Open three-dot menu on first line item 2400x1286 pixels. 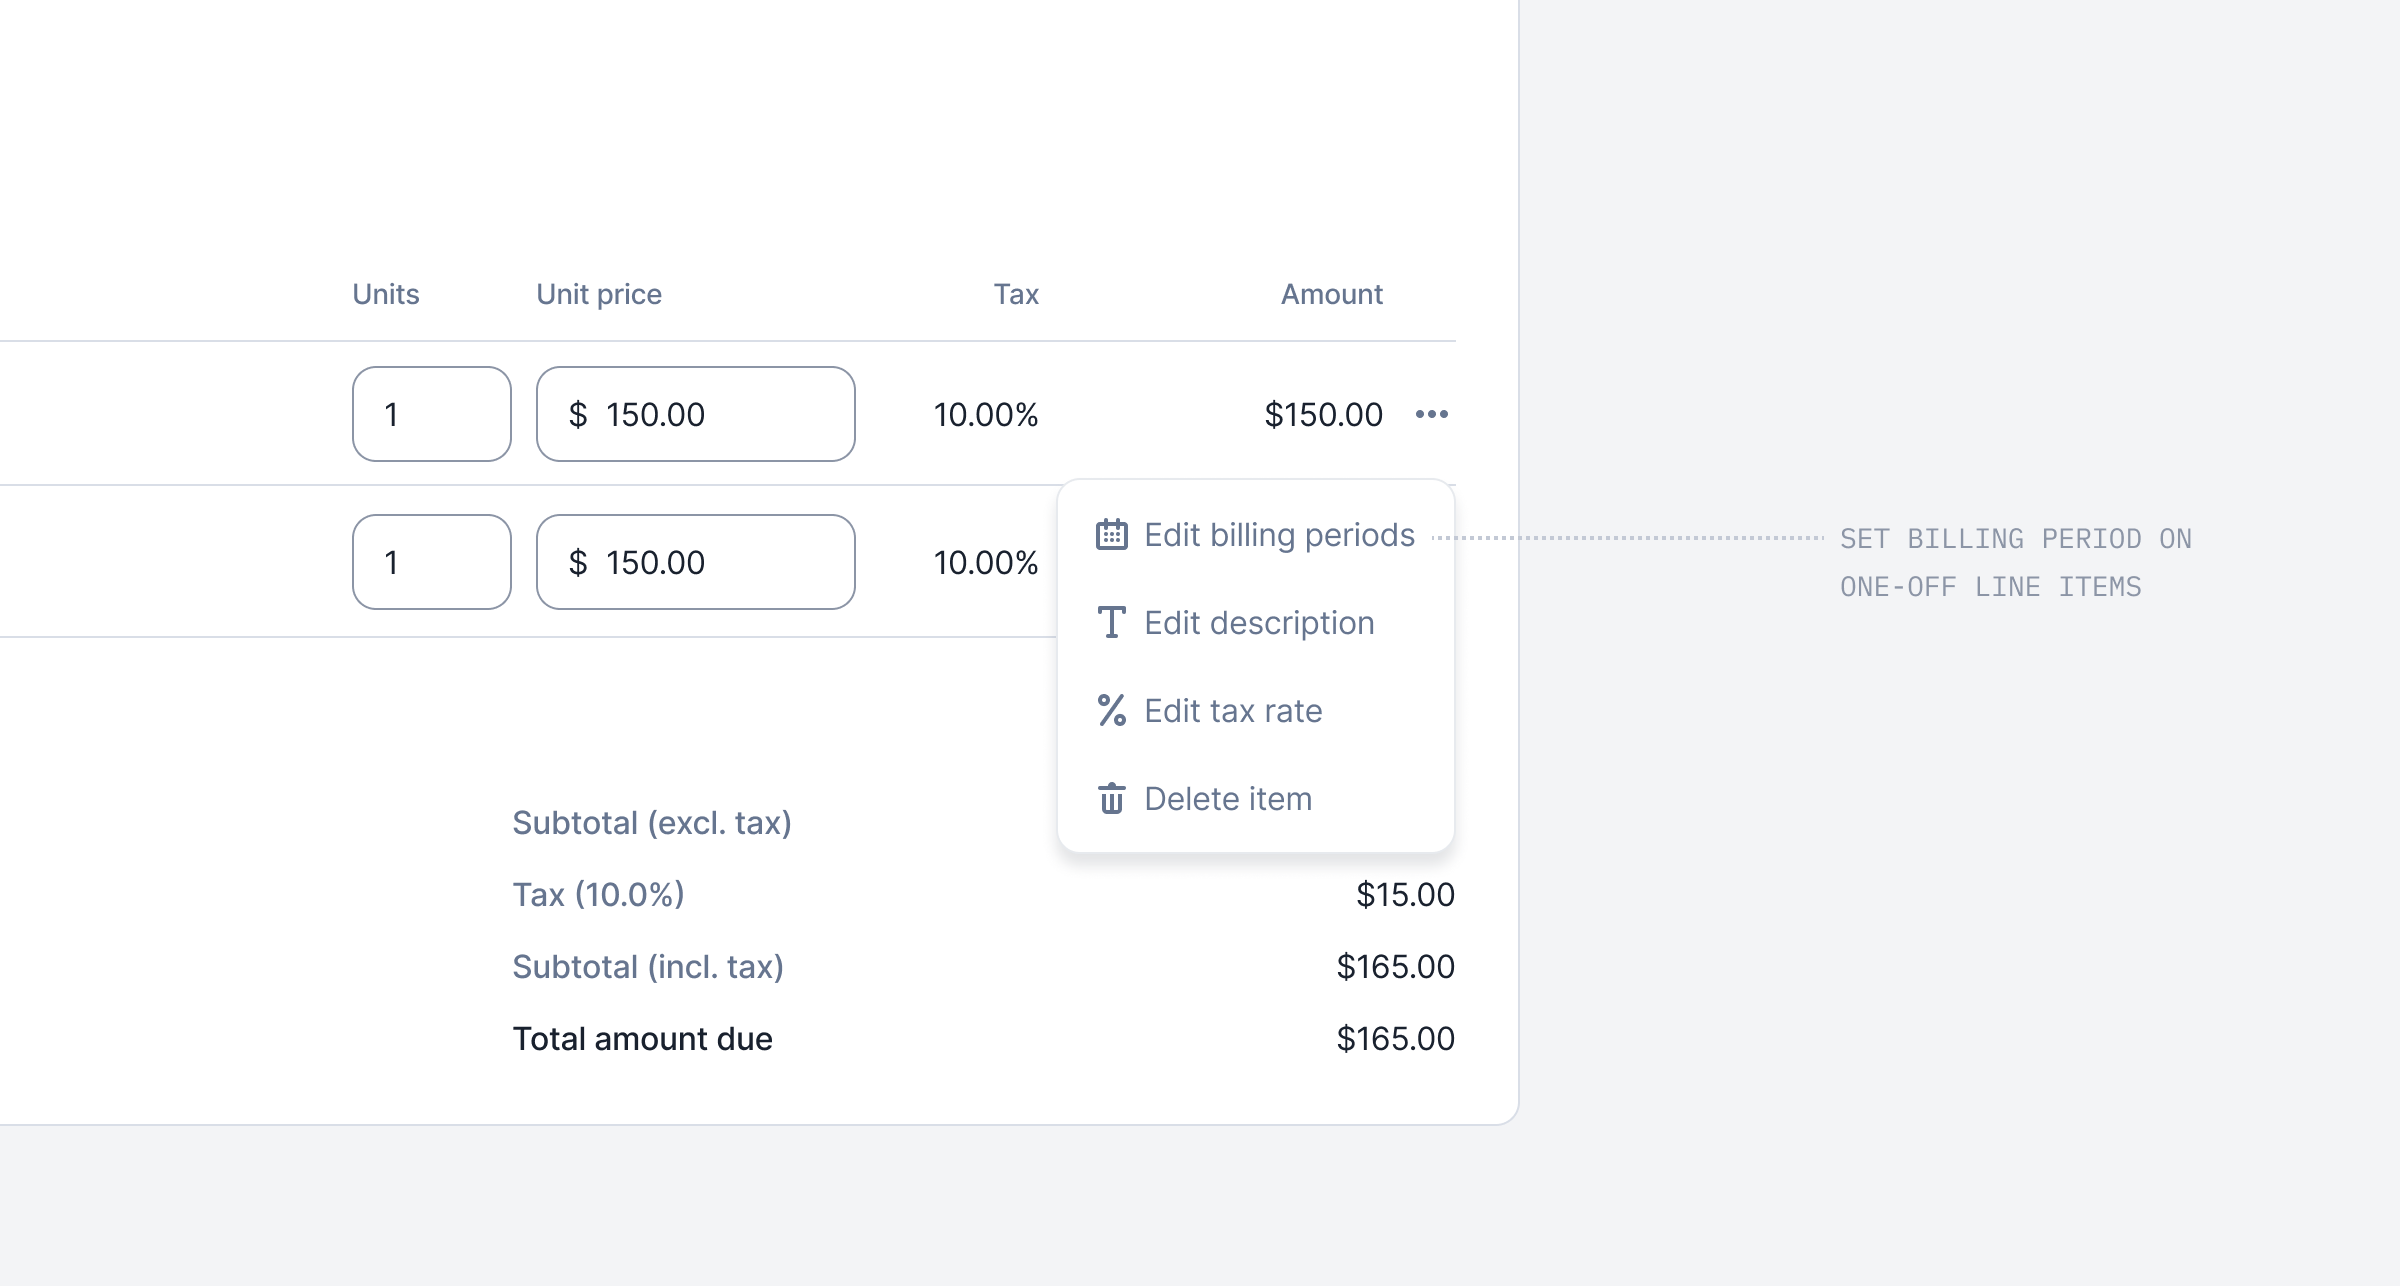coord(1431,414)
